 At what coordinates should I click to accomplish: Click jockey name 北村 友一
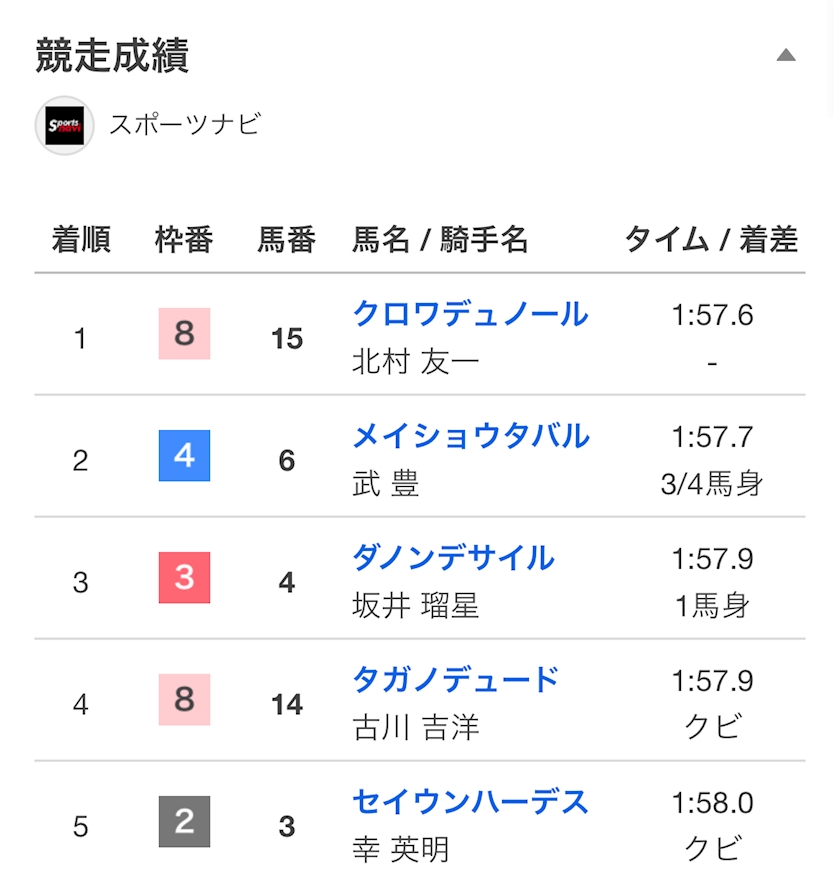(x=416, y=362)
